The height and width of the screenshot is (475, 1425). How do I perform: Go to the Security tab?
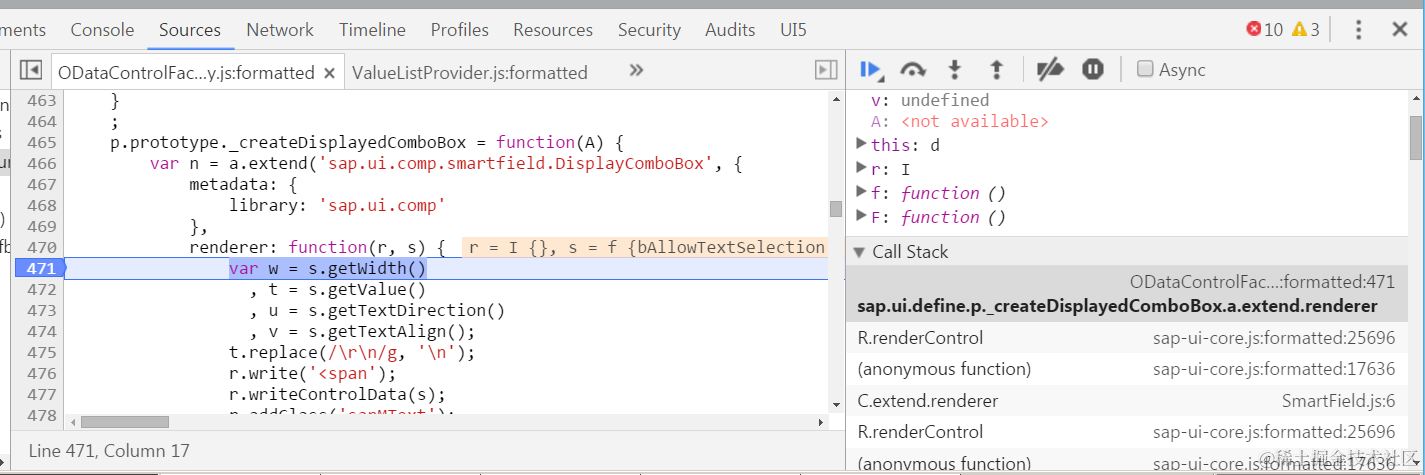tap(649, 30)
